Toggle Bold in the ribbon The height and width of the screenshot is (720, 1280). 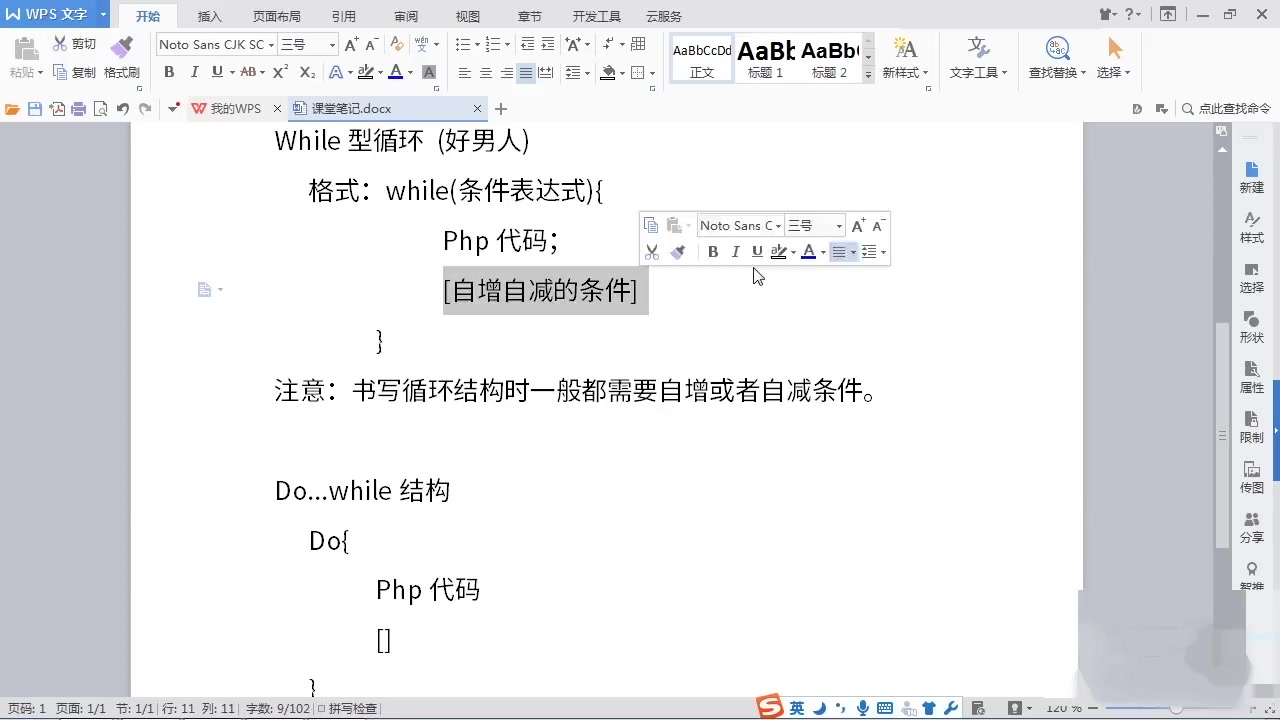169,72
